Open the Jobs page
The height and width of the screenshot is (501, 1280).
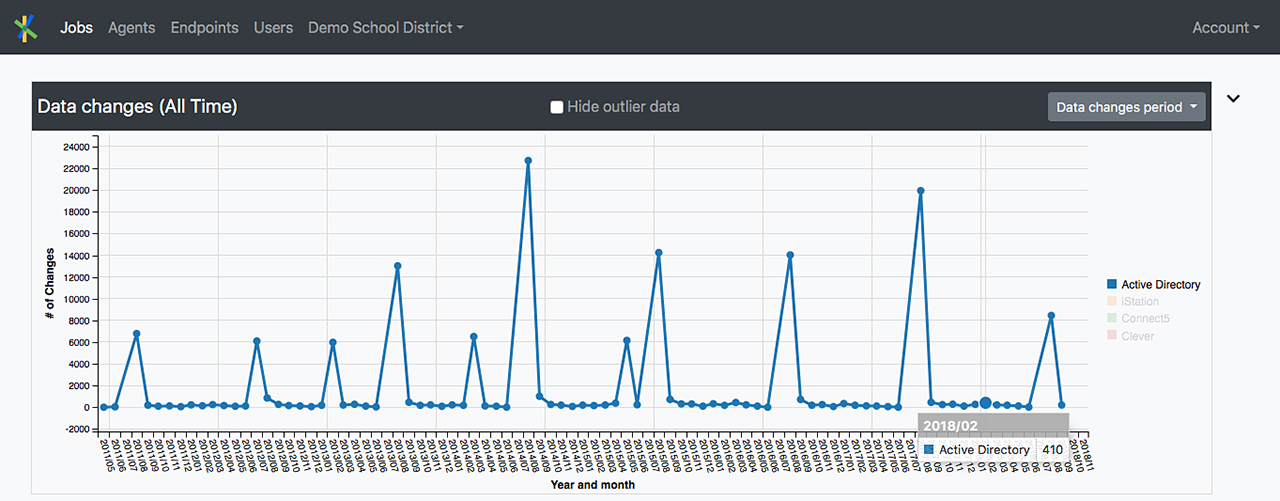[x=76, y=28]
